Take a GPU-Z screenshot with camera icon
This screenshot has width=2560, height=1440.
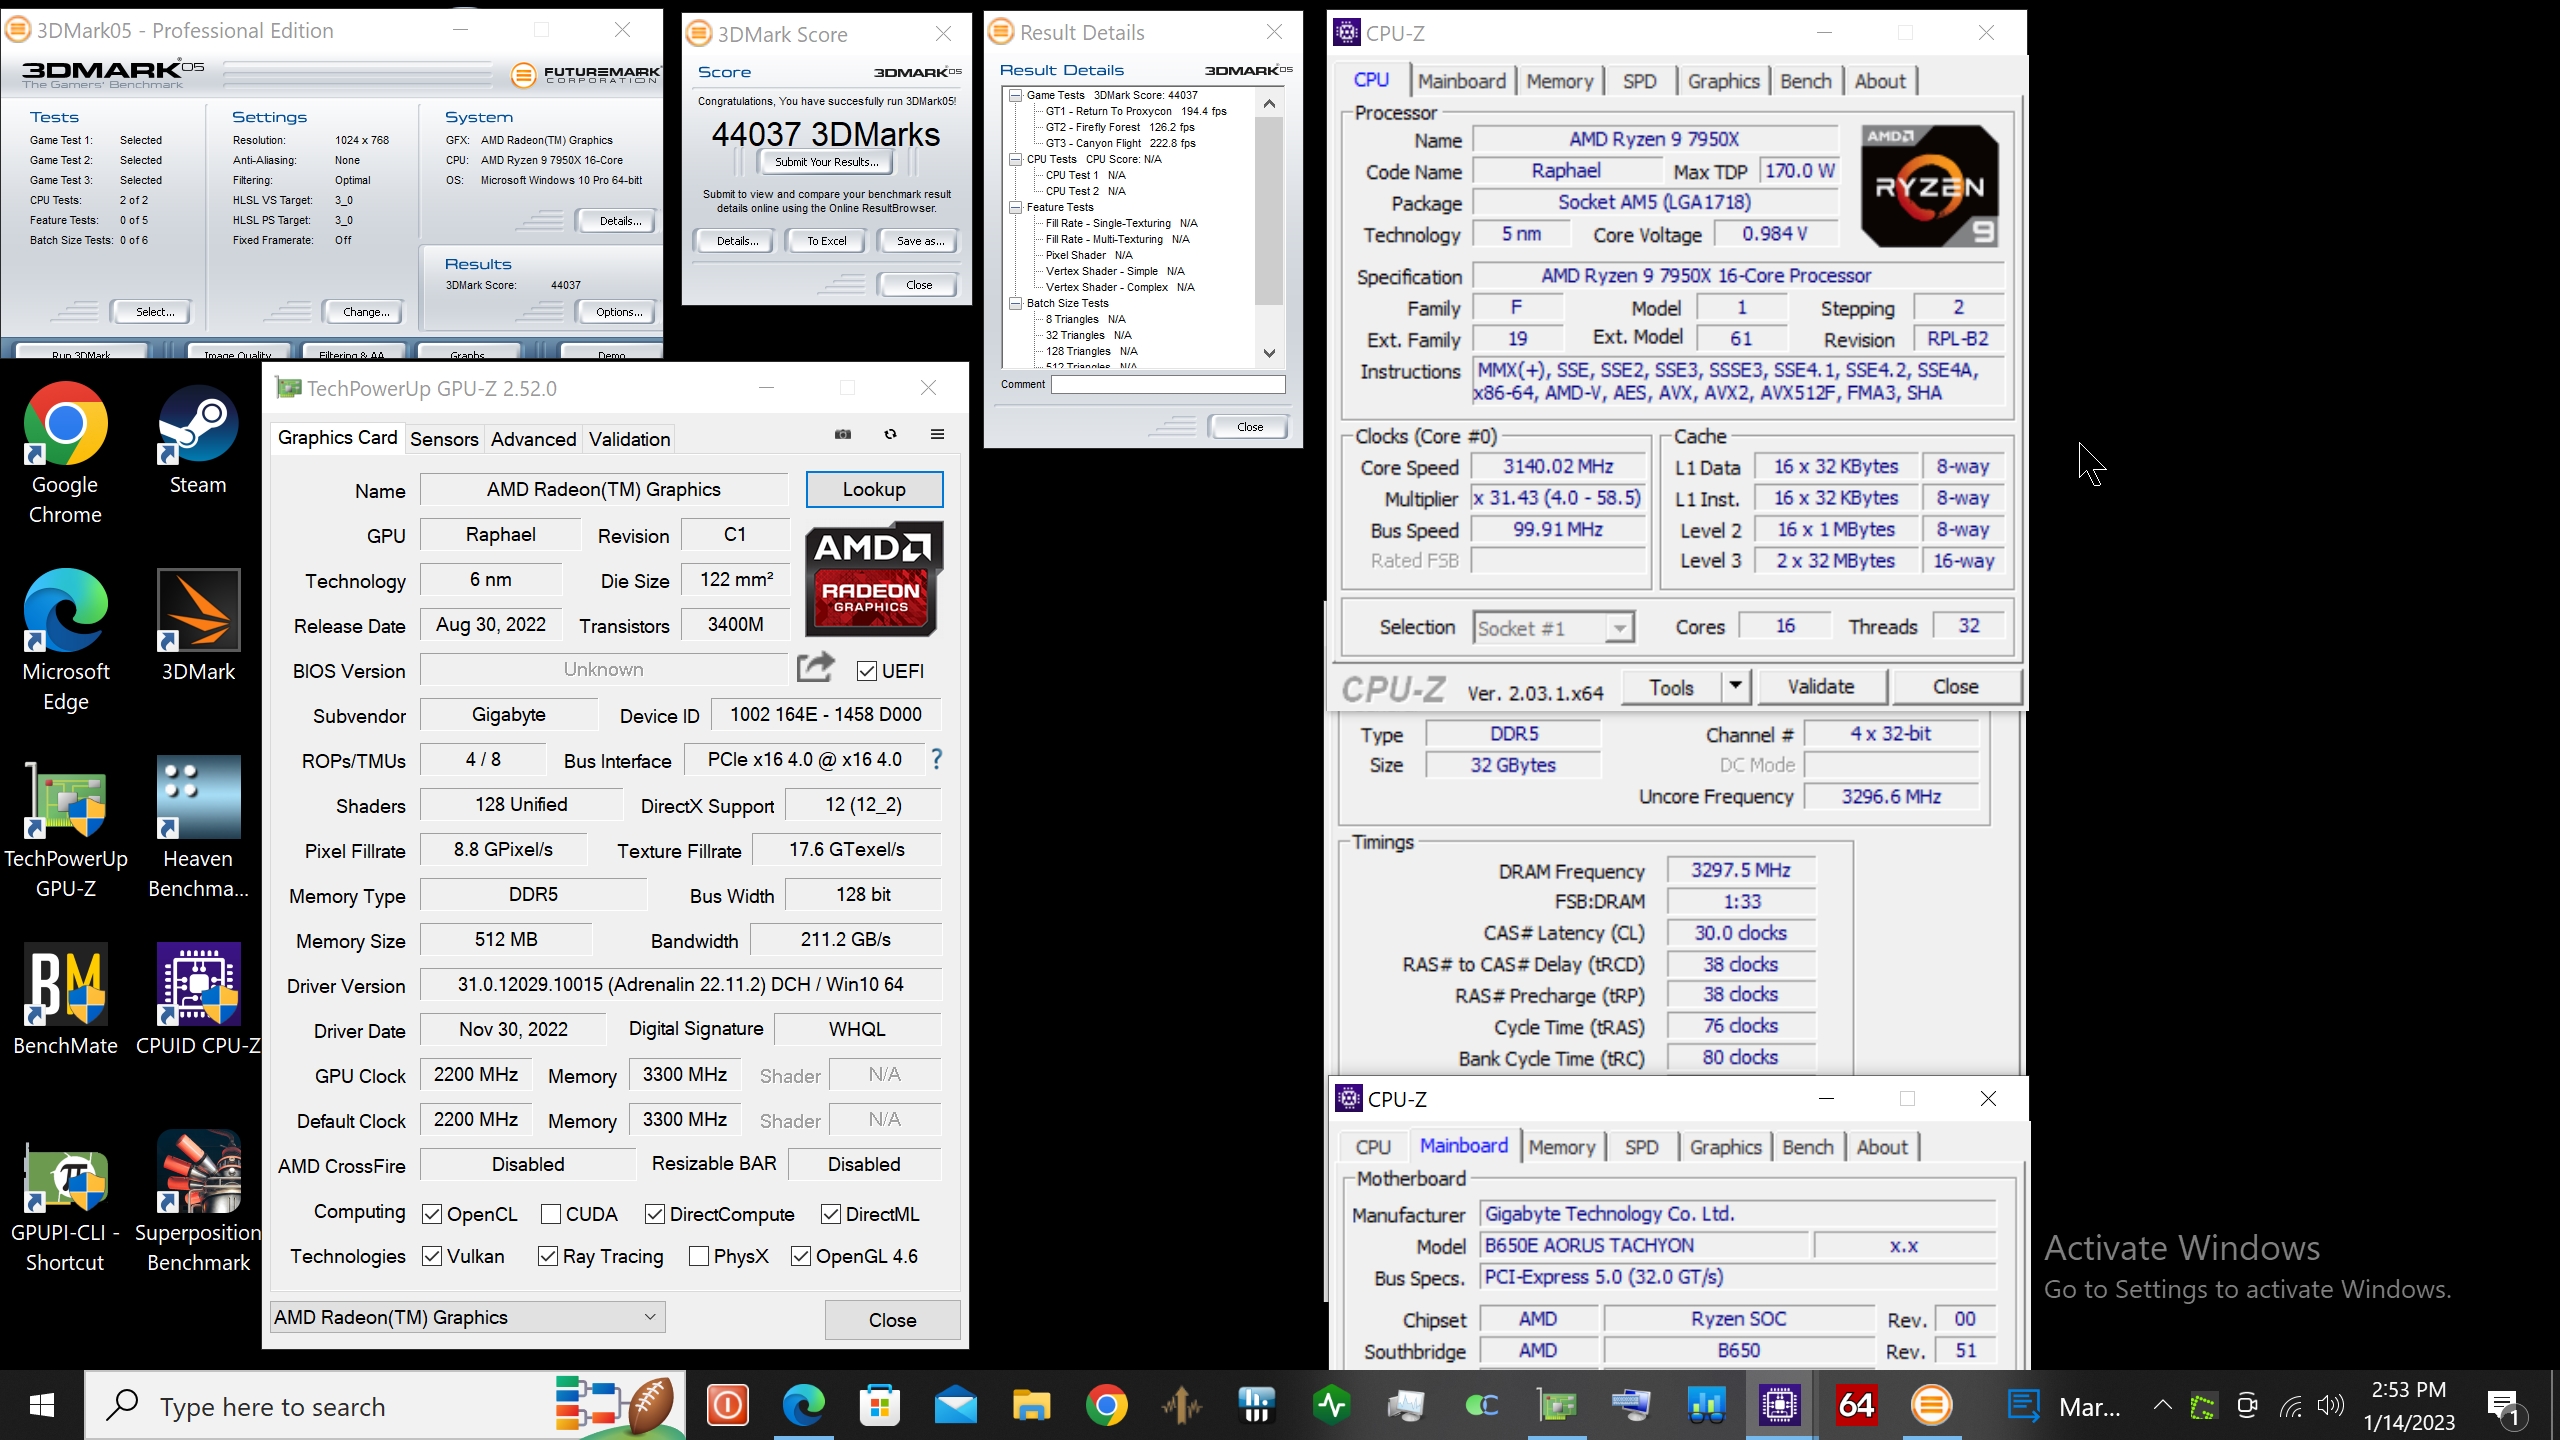pos(843,434)
